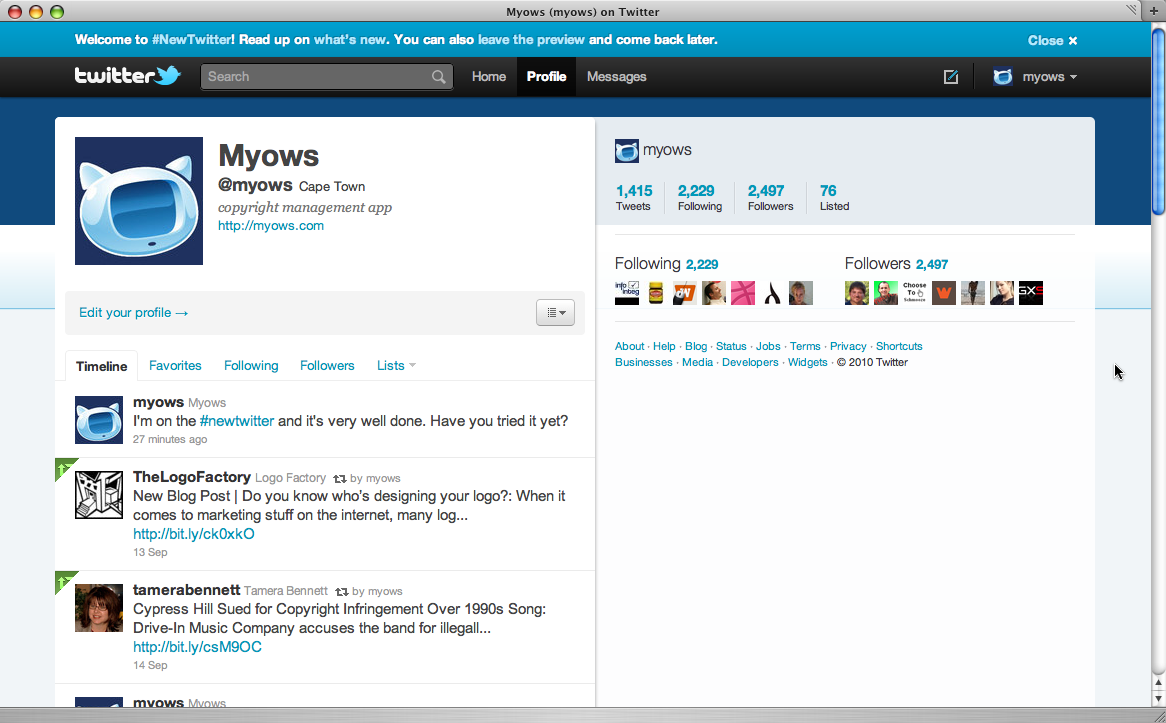Open the compose new tweet icon
This screenshot has height=723, width=1166.
point(950,77)
